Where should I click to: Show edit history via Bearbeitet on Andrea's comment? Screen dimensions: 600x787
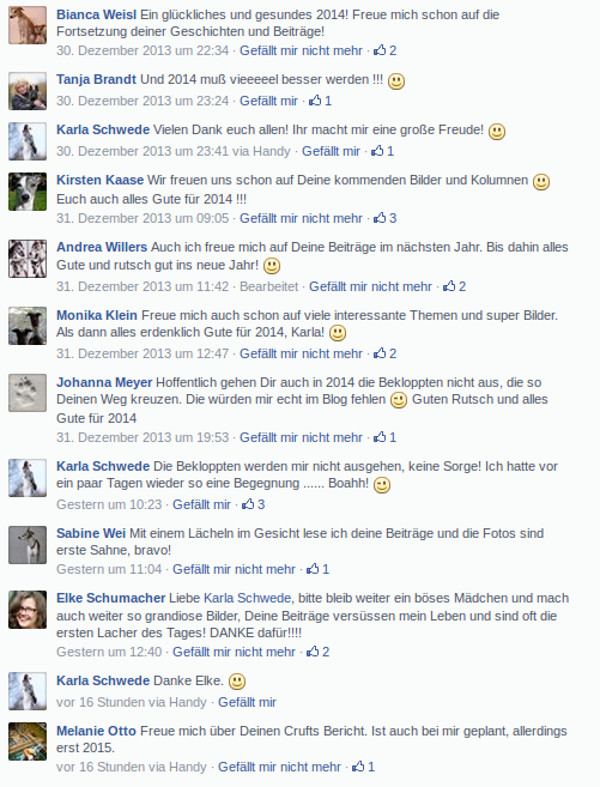(x=269, y=286)
